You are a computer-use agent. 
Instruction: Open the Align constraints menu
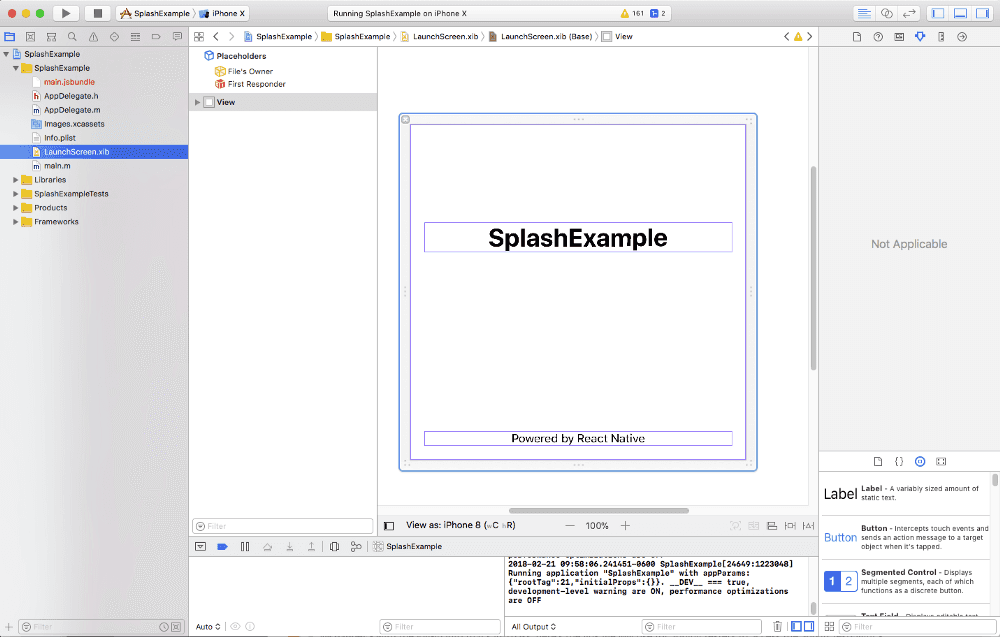point(772,526)
